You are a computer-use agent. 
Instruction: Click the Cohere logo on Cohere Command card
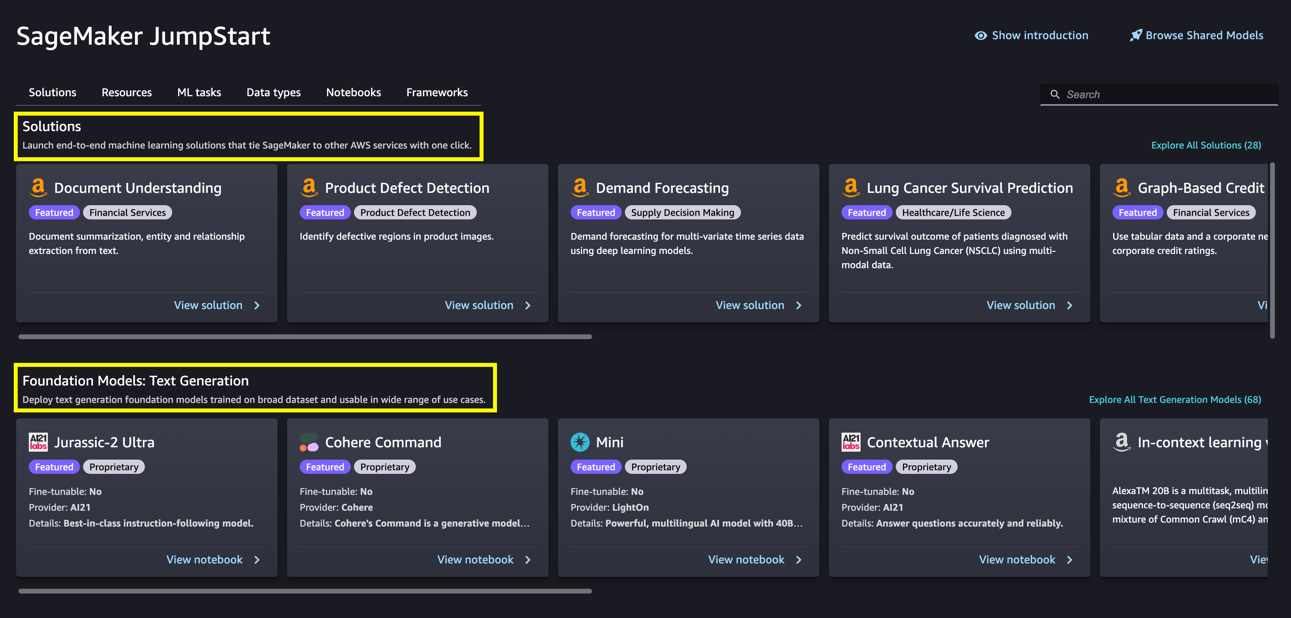[309, 442]
